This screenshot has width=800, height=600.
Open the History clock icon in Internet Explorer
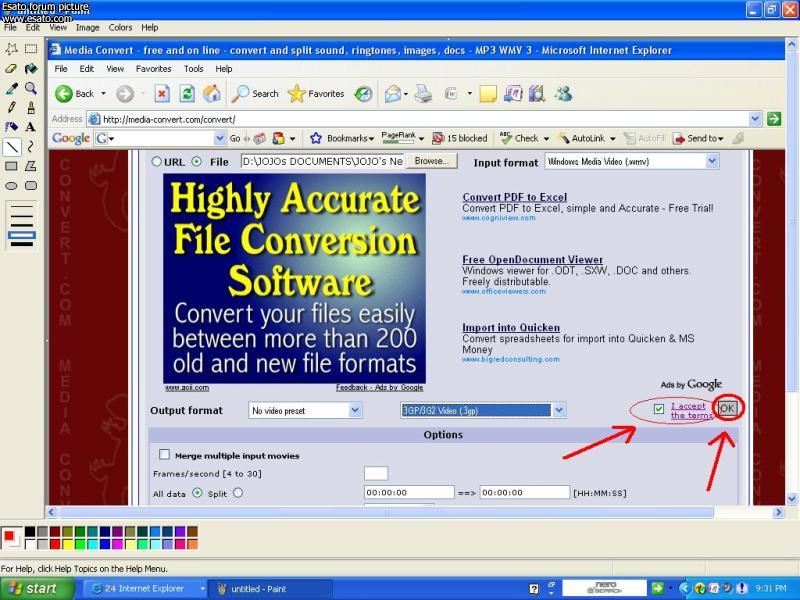[363, 94]
